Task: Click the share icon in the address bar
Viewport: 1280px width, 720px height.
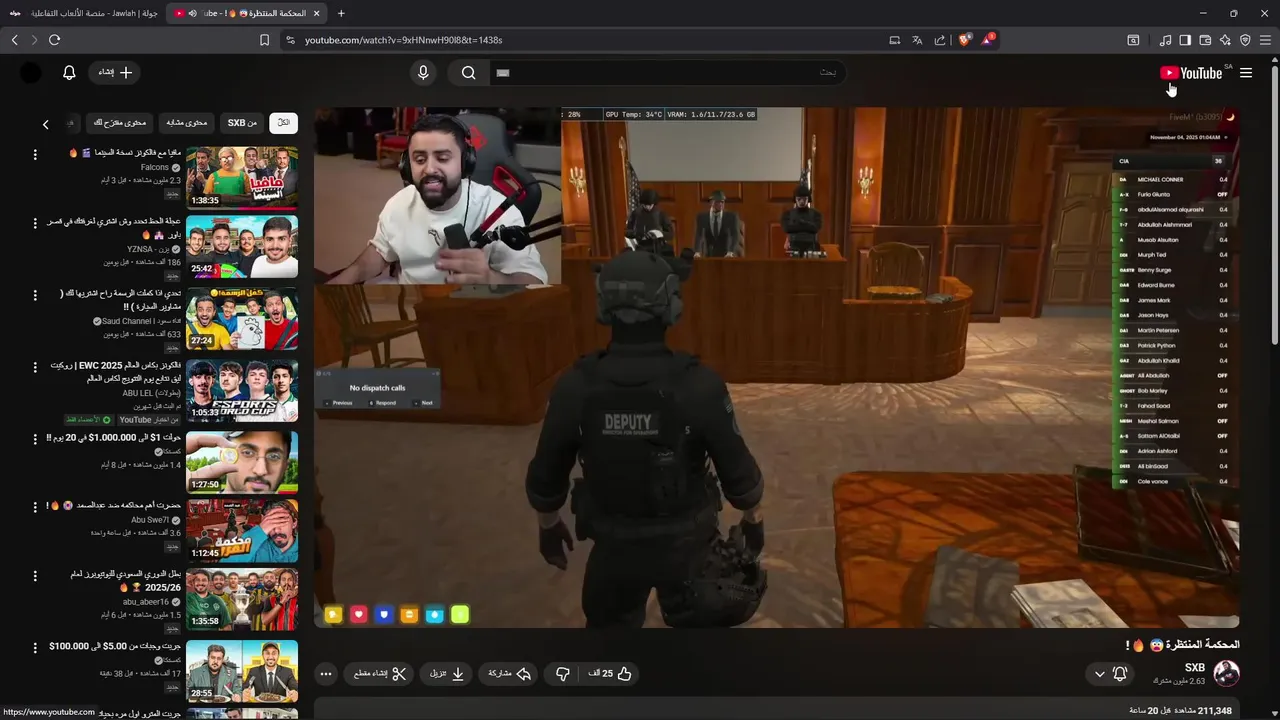Action: pos(940,40)
